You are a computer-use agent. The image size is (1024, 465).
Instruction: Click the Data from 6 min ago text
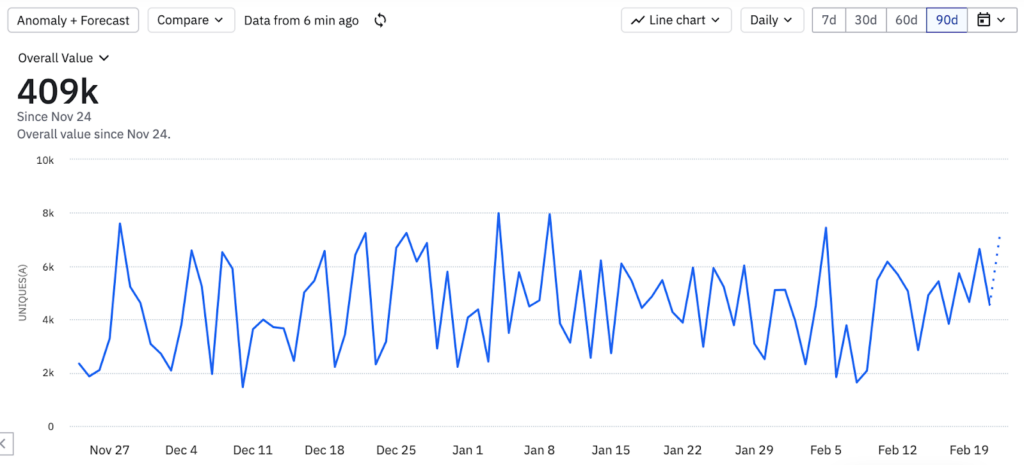[x=301, y=20]
